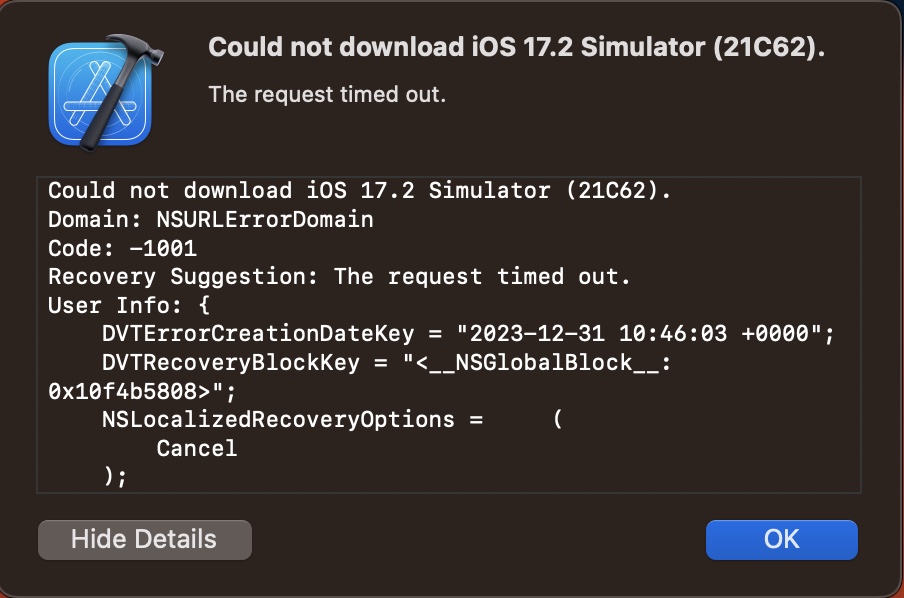Image resolution: width=904 pixels, height=598 pixels.
Task: Click the 'Cancel' text in details
Action: coord(197,448)
